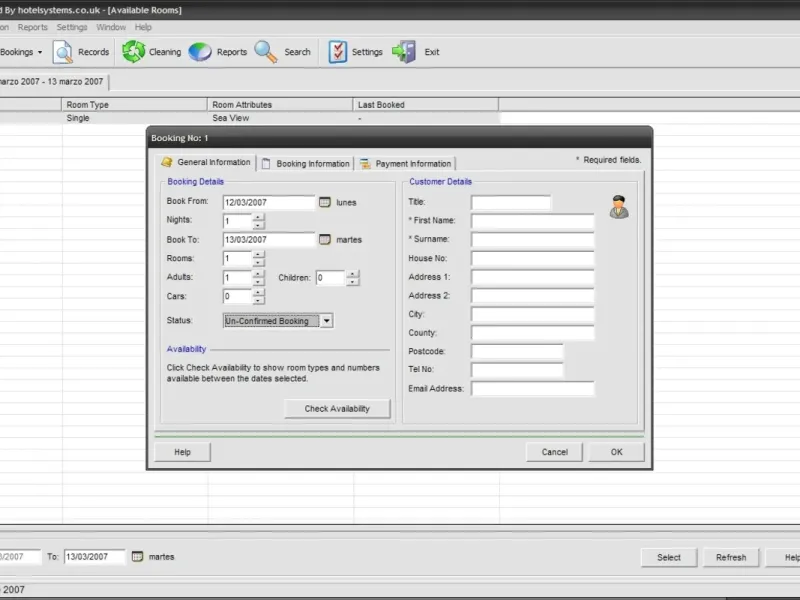Click the Title input field
The height and width of the screenshot is (600, 800).
point(511,203)
